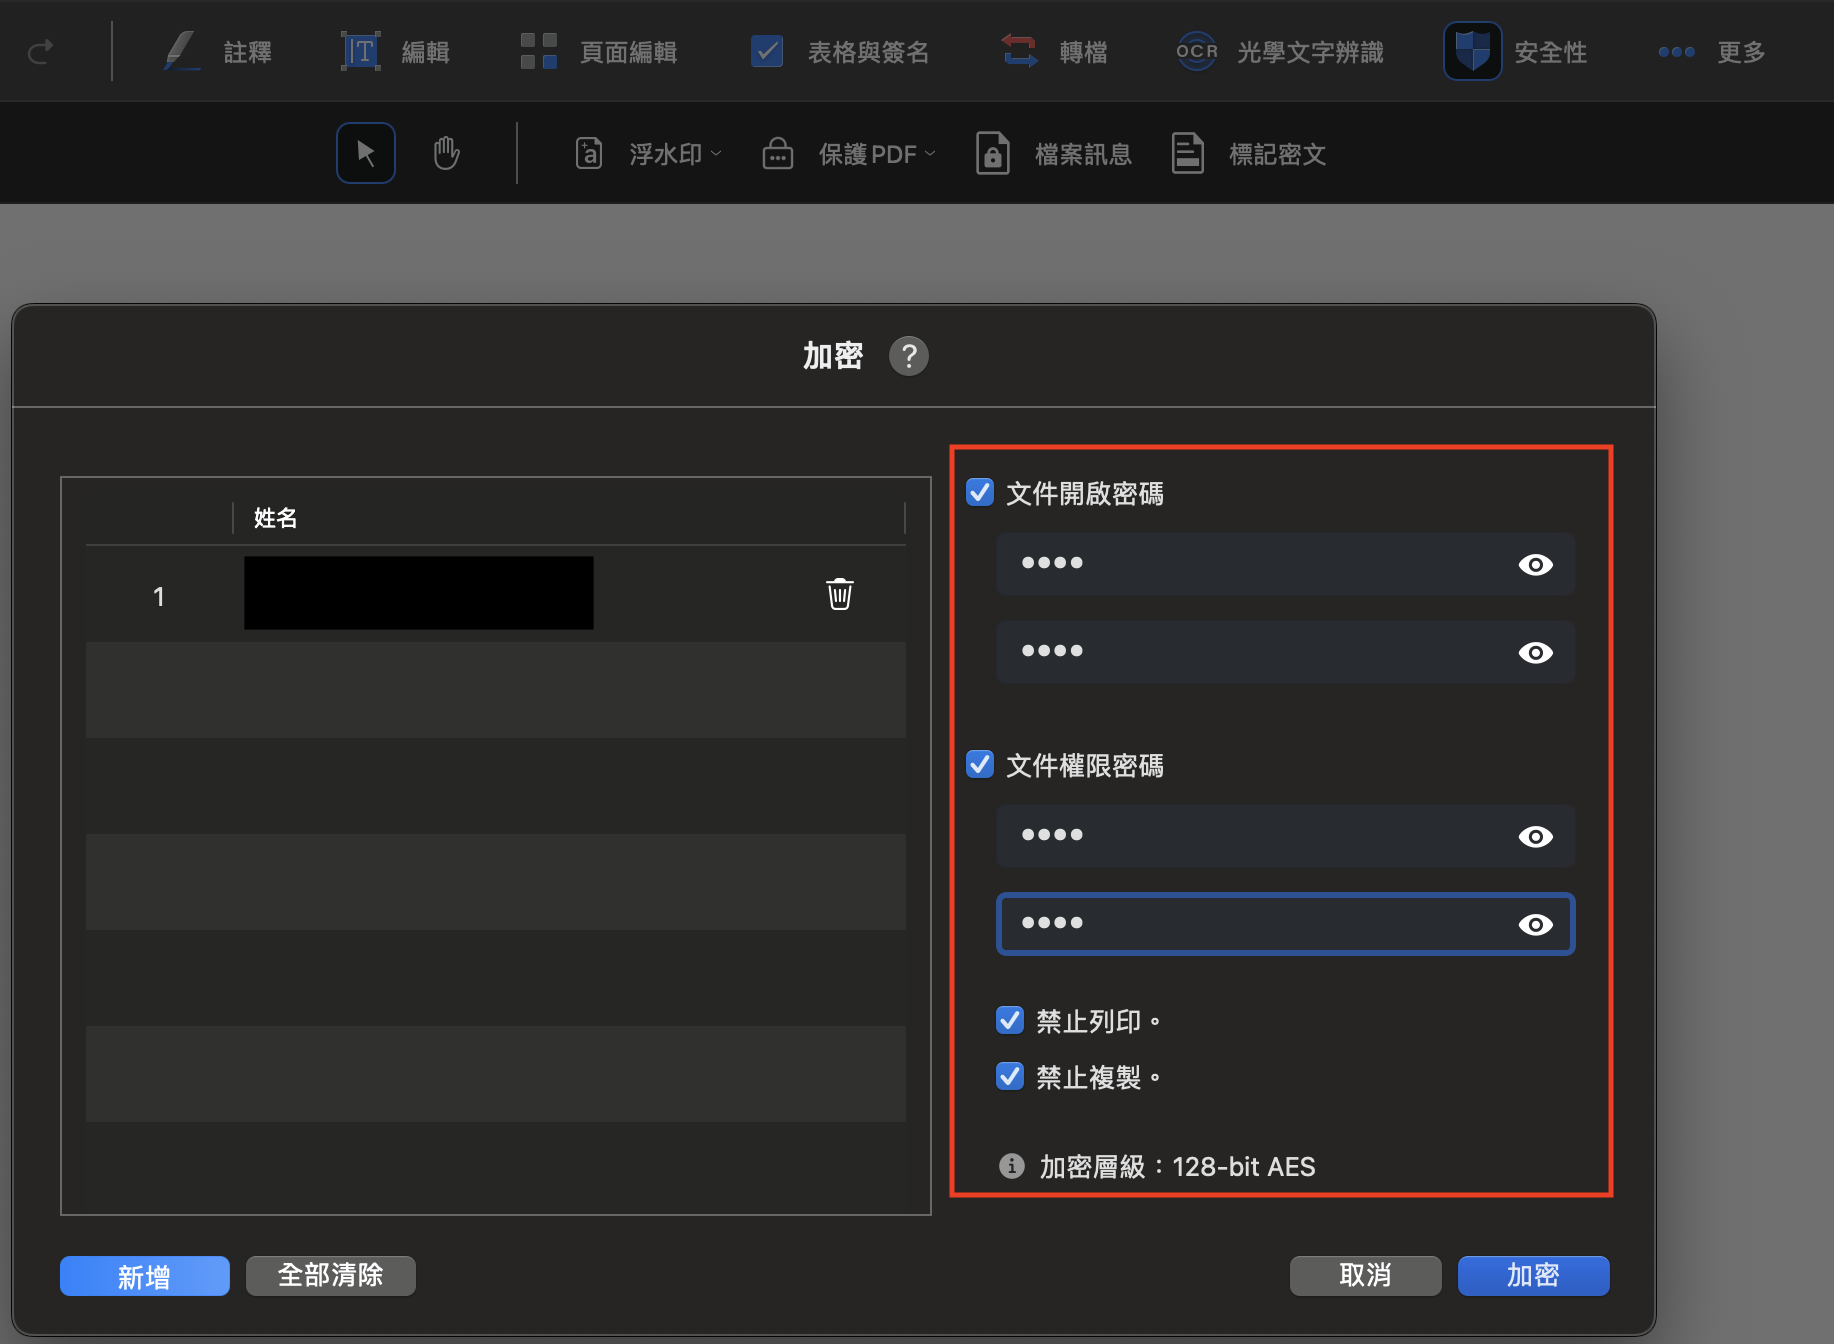Click the 註釋 pen icon
The image size is (1834, 1344).
[181, 51]
